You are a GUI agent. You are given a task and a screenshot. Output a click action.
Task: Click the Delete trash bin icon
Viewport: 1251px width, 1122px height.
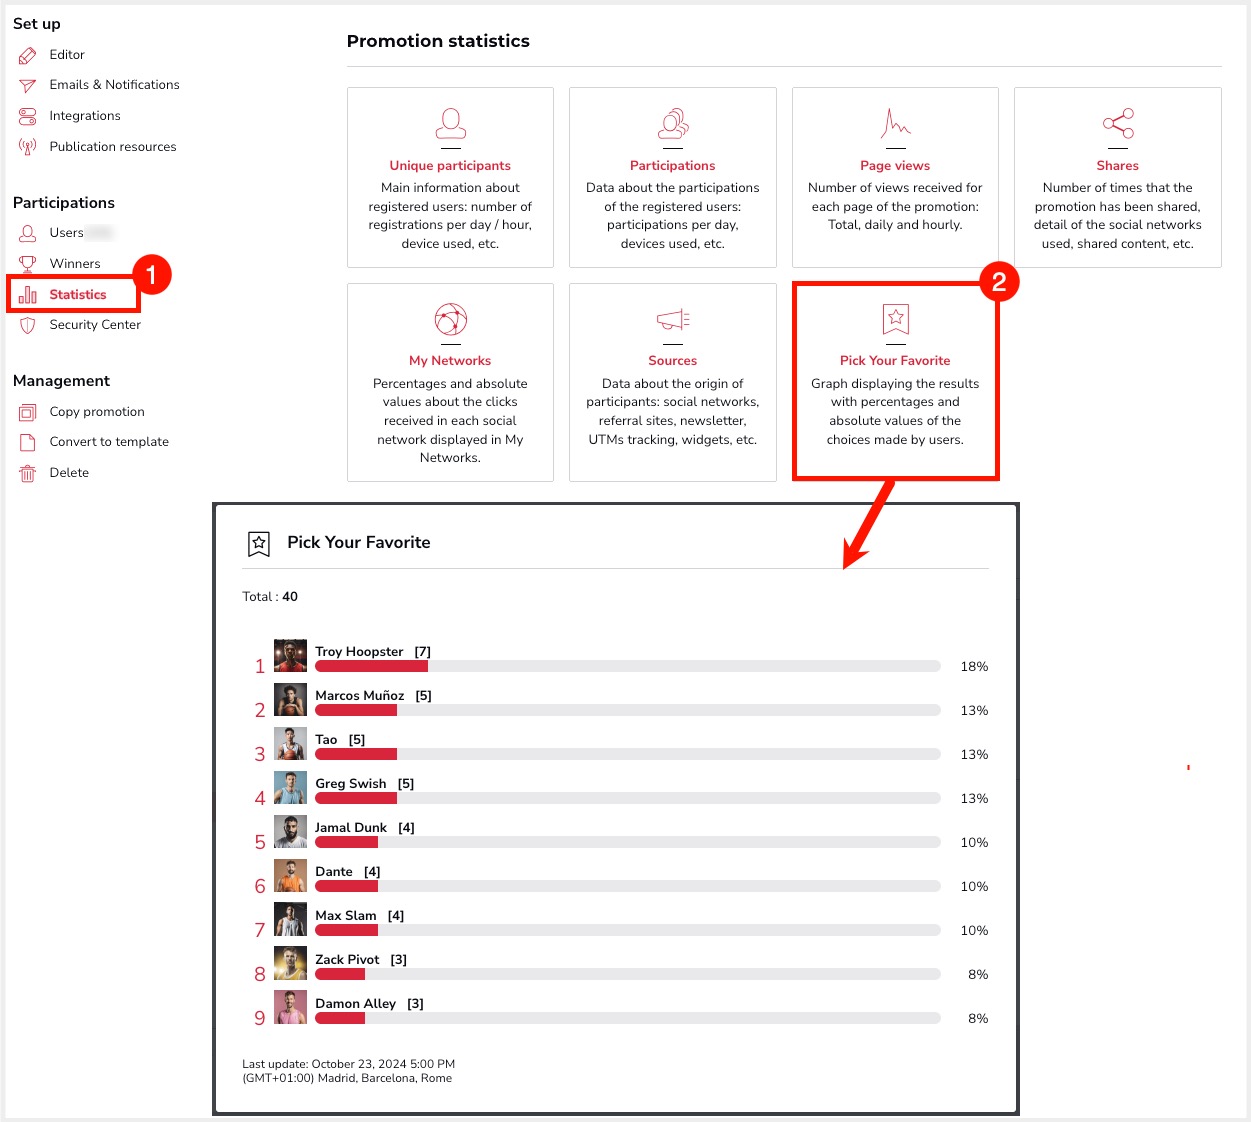click(x=27, y=473)
